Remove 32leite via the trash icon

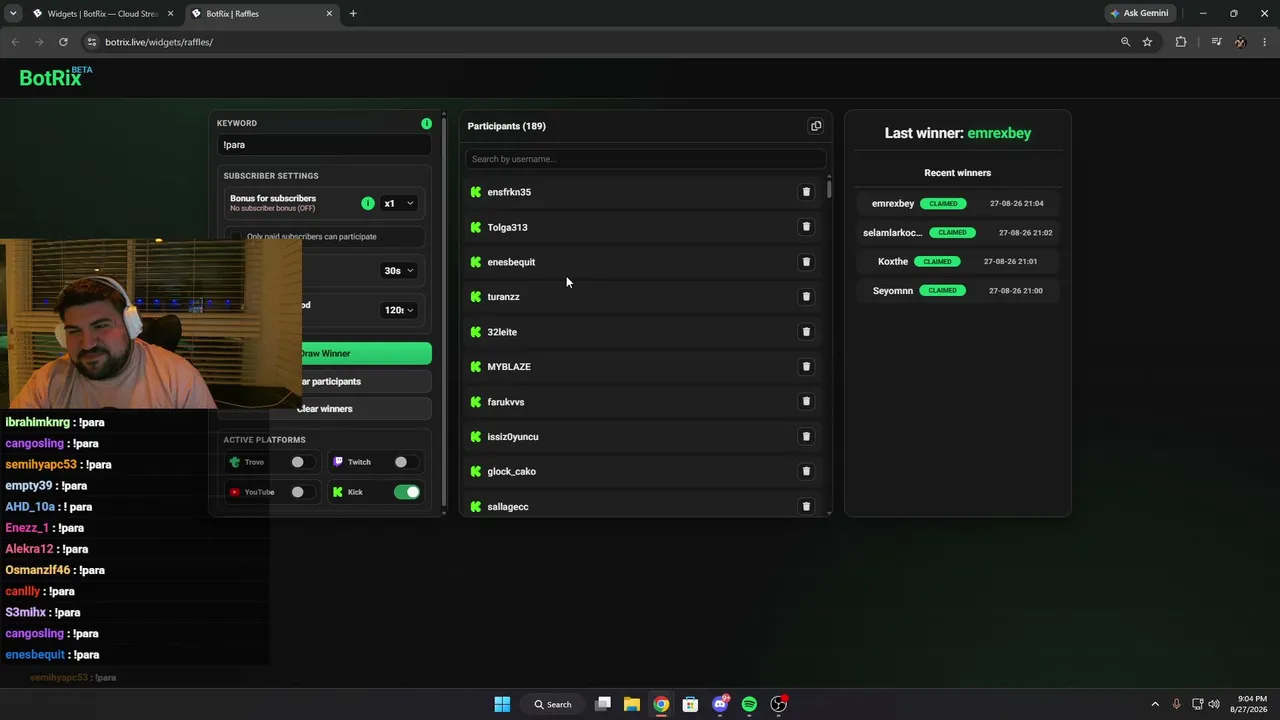[806, 332]
